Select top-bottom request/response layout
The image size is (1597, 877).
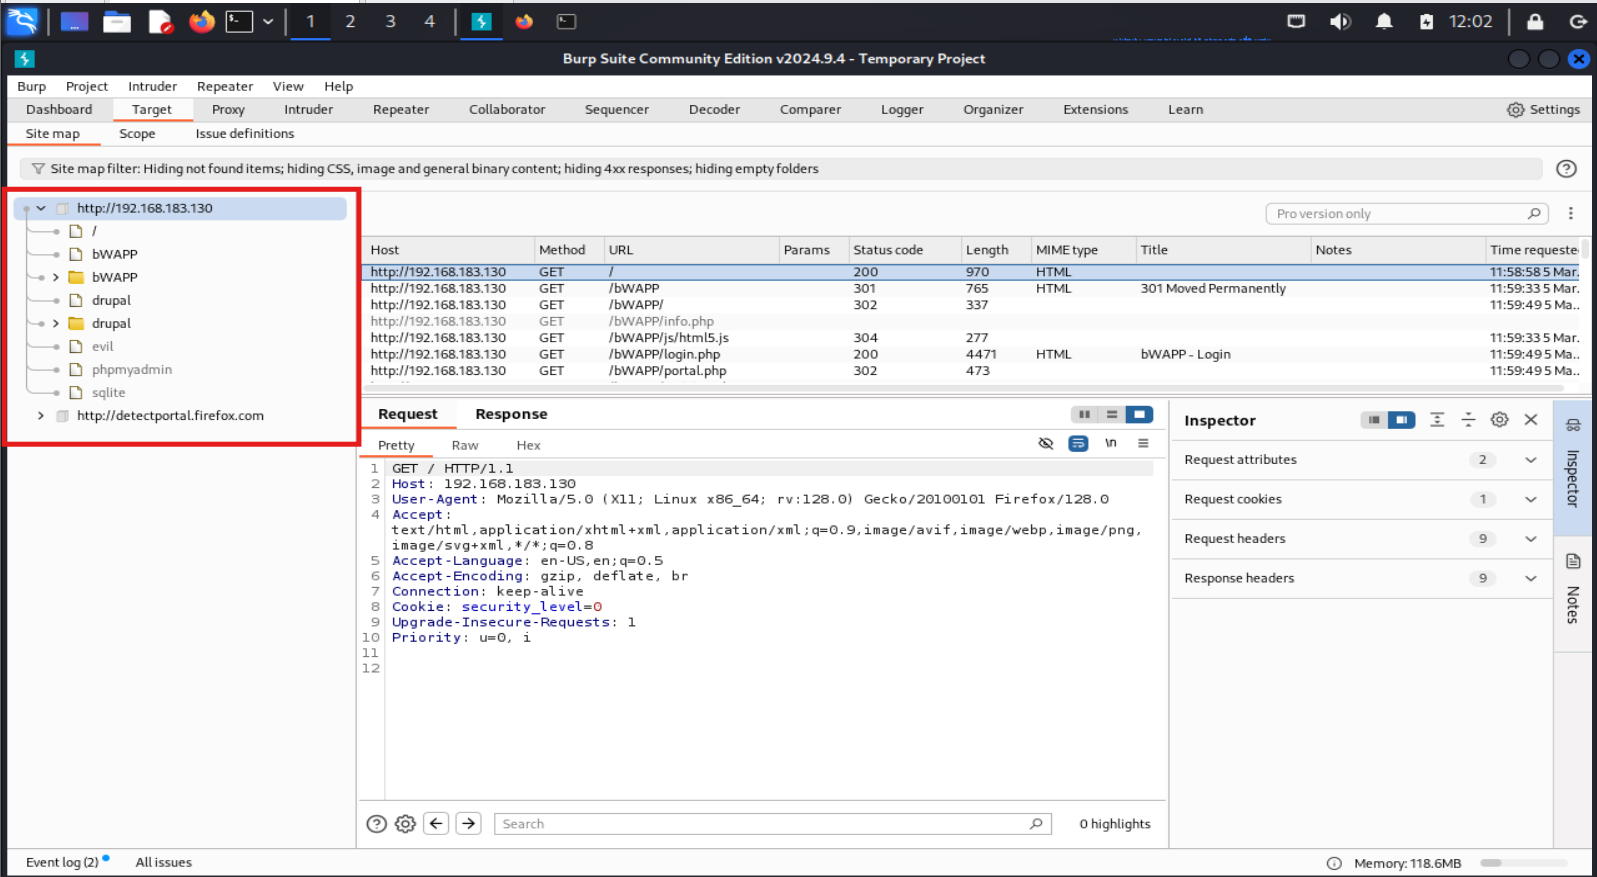click(1112, 414)
